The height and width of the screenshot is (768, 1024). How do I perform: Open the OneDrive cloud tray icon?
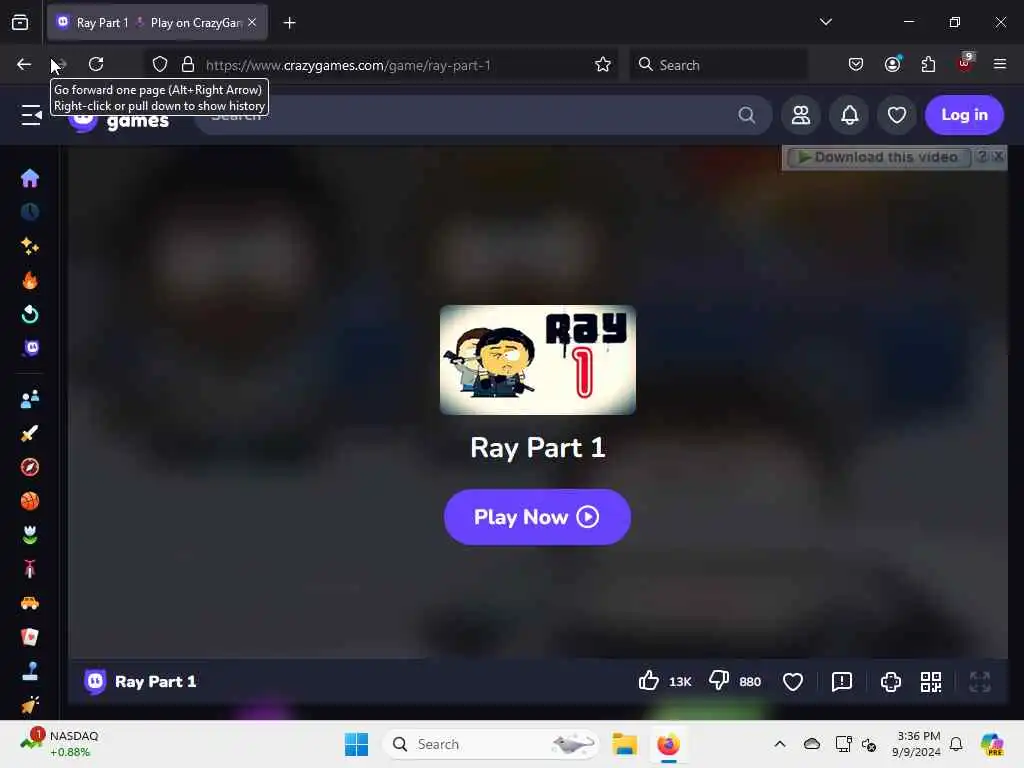812,744
